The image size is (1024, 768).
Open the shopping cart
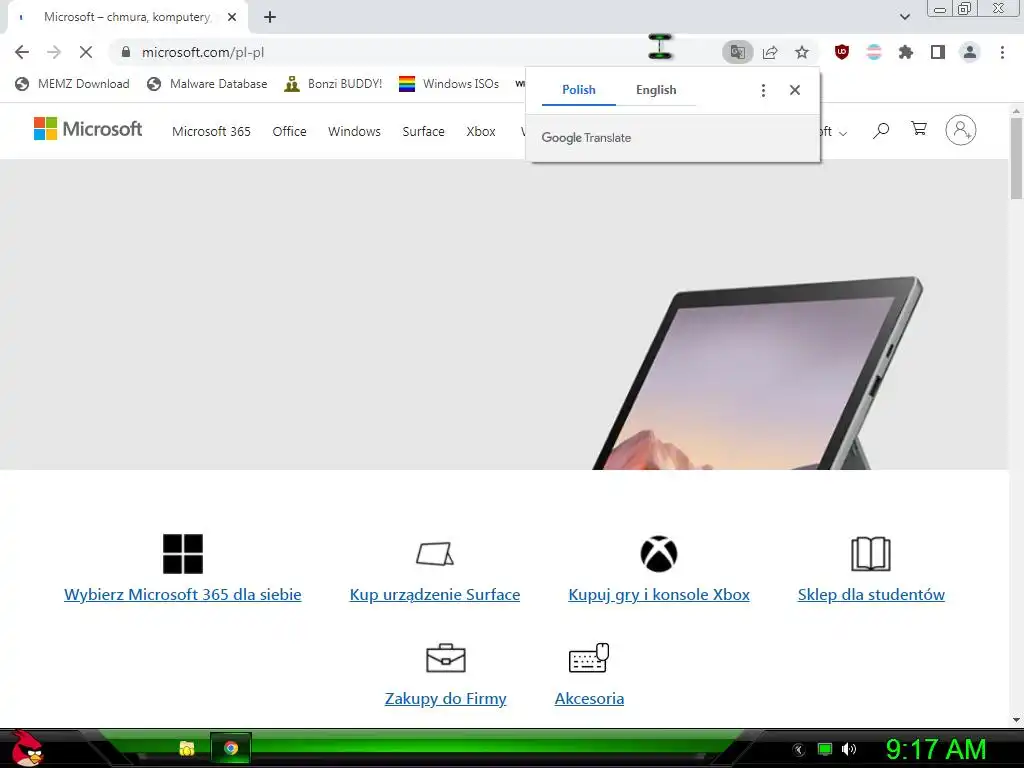tap(919, 129)
